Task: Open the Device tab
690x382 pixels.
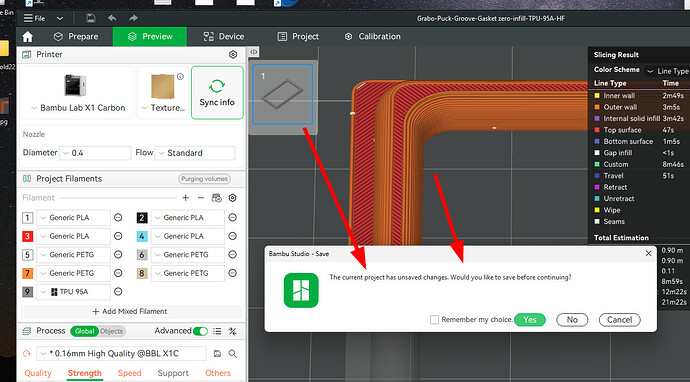Action: [x=224, y=37]
